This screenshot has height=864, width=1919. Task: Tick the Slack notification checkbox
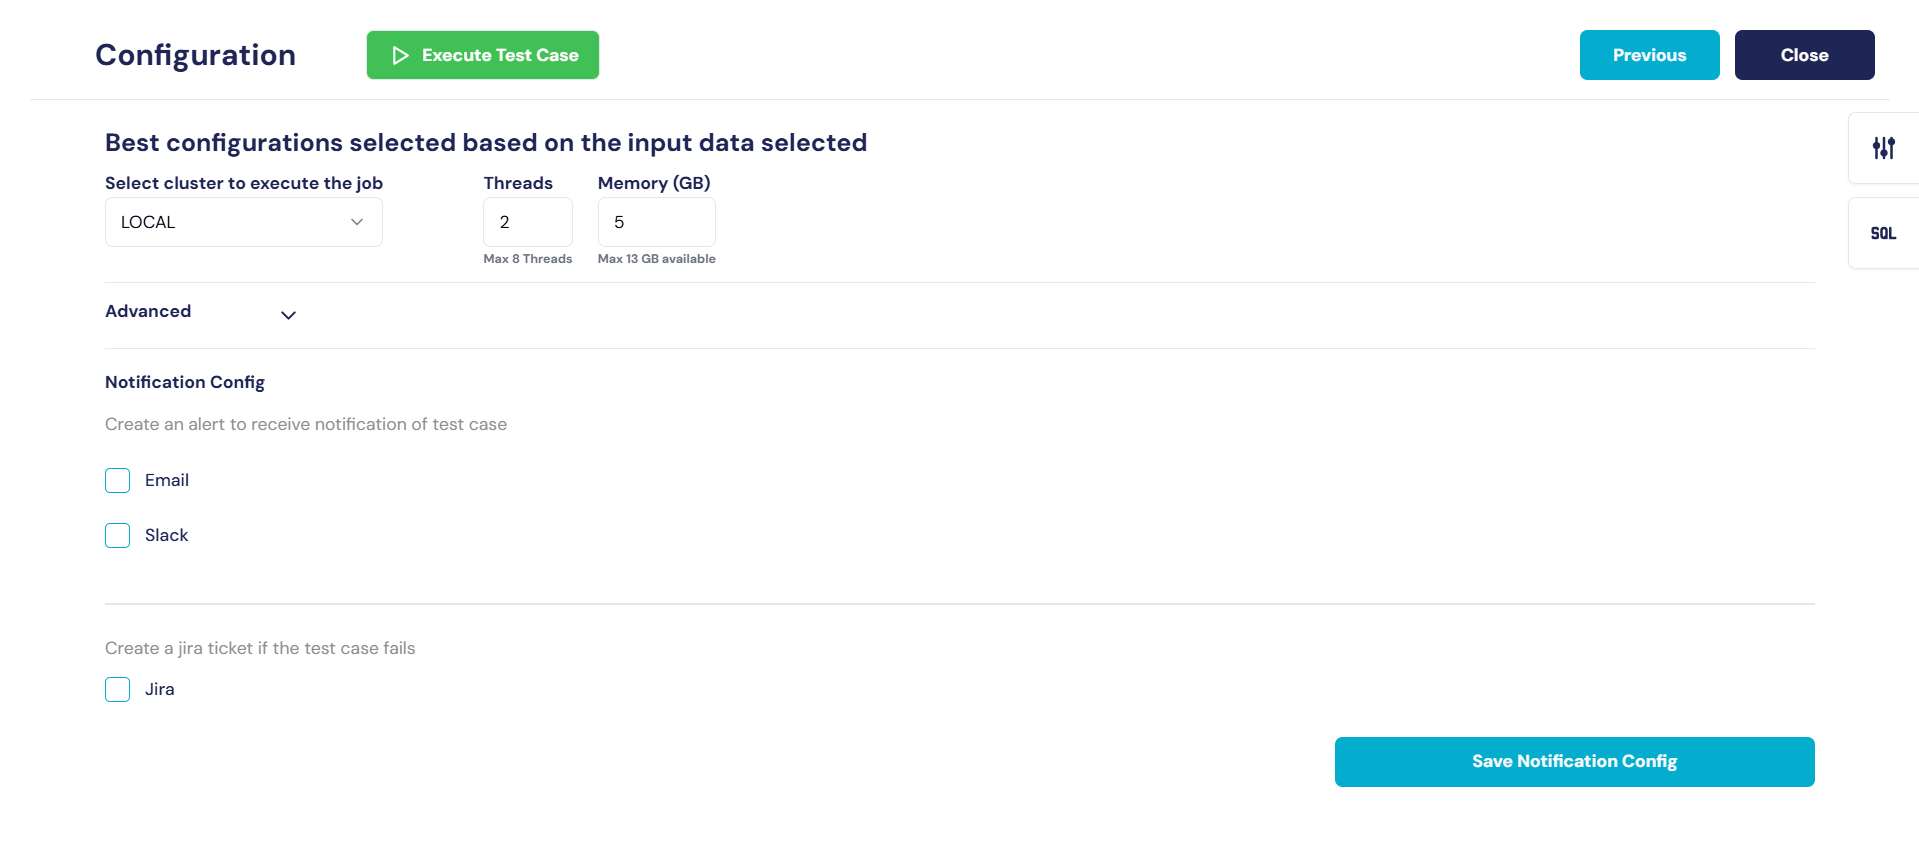click(x=118, y=536)
